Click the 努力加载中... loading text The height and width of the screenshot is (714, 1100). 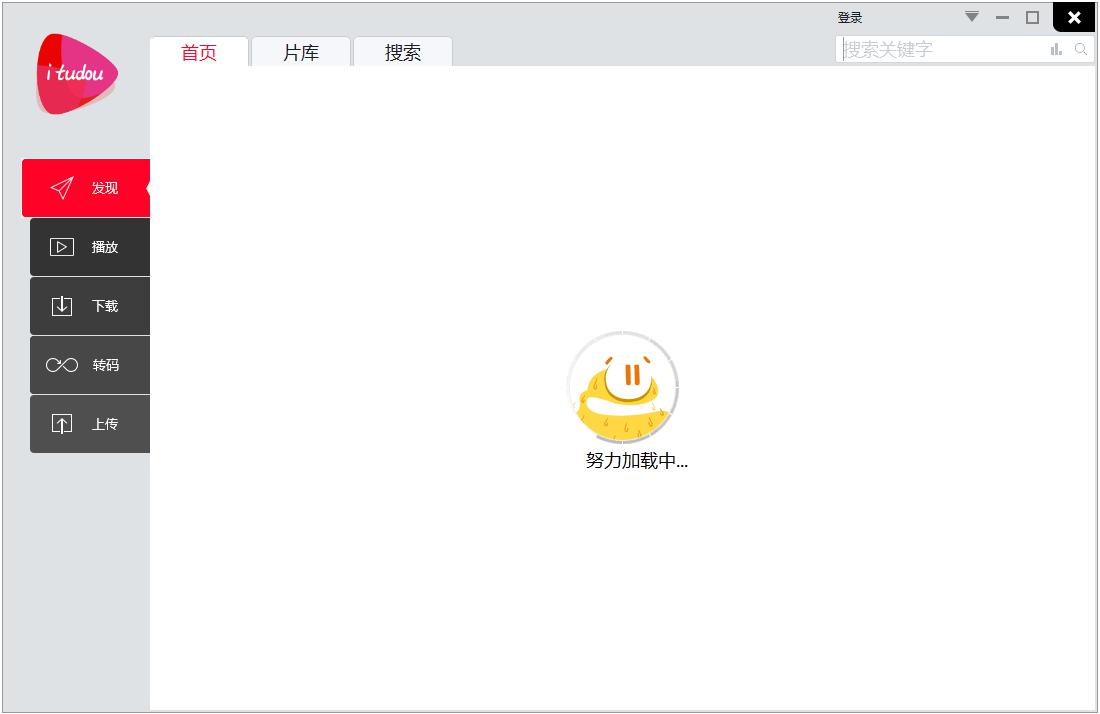pos(637,461)
